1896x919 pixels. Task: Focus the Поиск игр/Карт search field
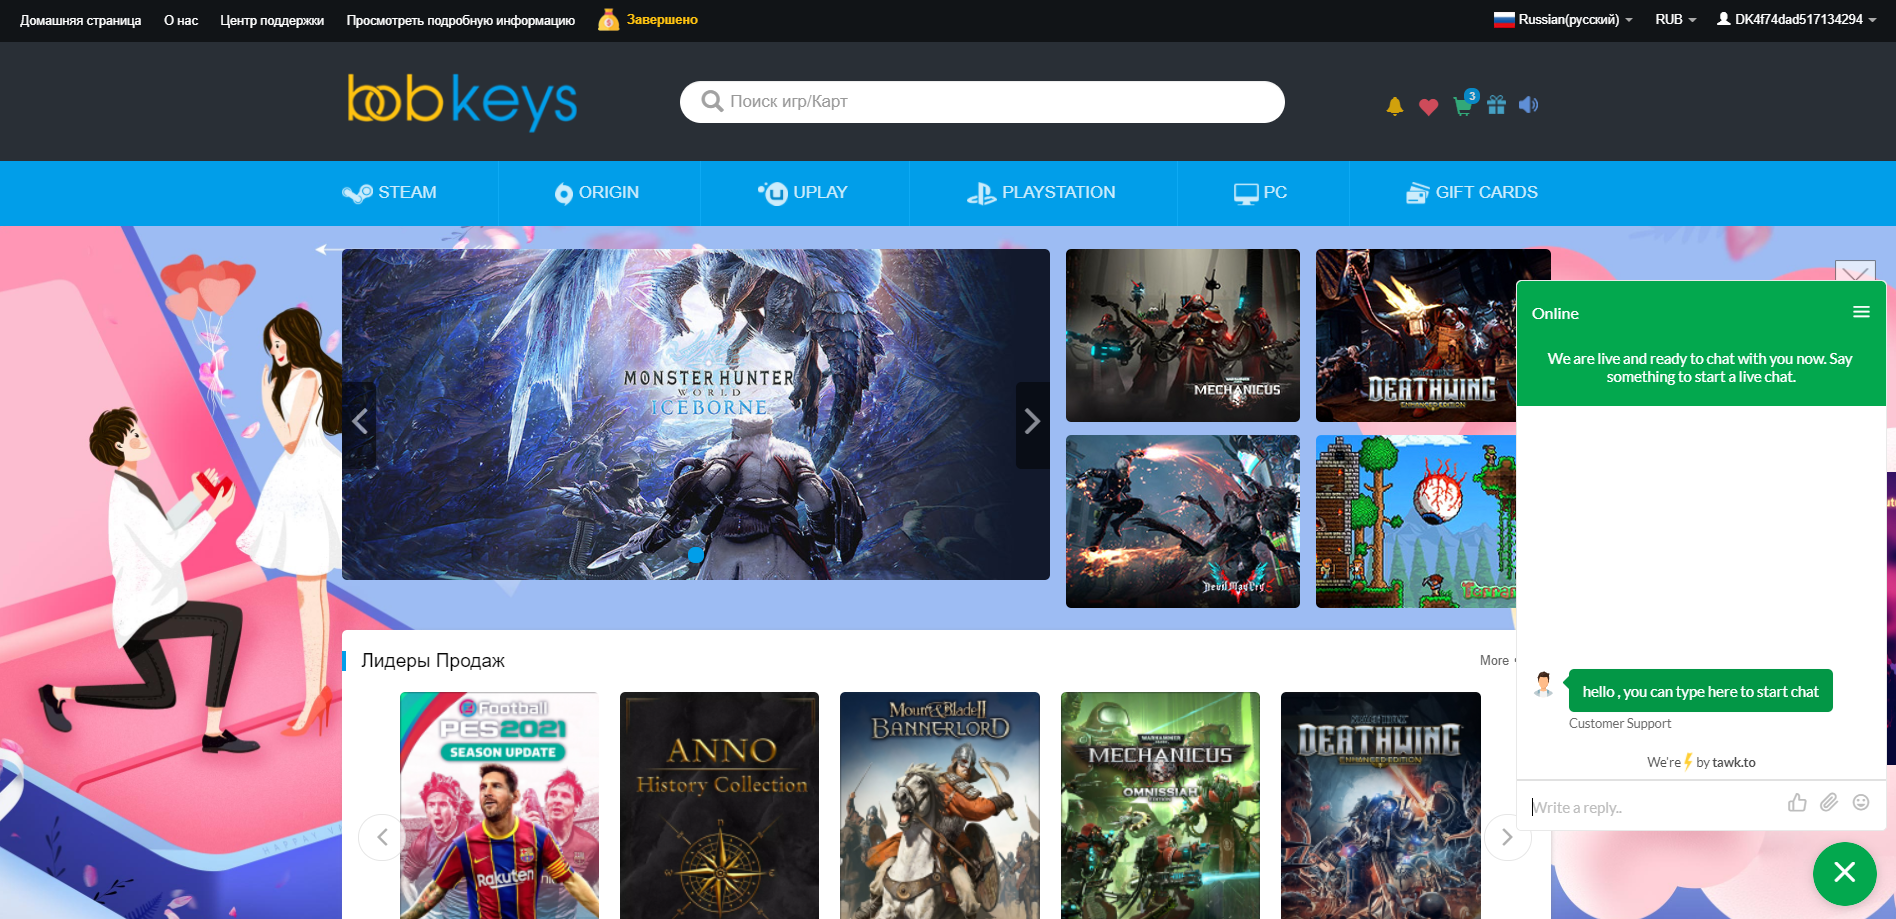pos(982,102)
